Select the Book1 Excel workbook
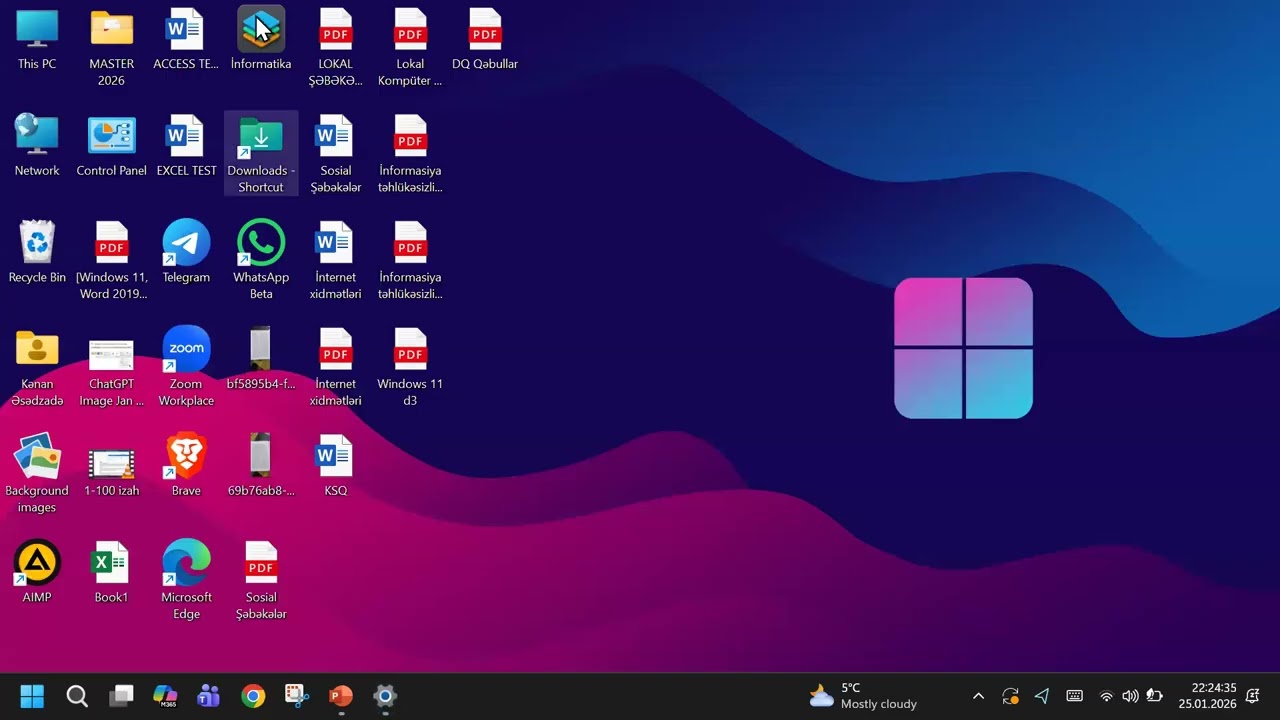The height and width of the screenshot is (720, 1280). coord(111,574)
